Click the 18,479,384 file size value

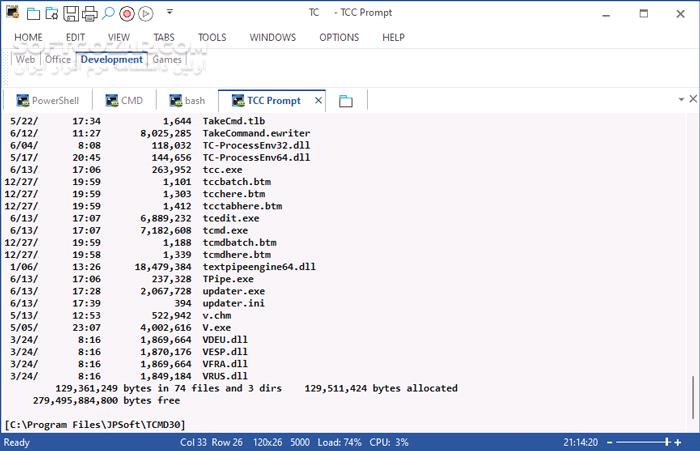click(163, 267)
